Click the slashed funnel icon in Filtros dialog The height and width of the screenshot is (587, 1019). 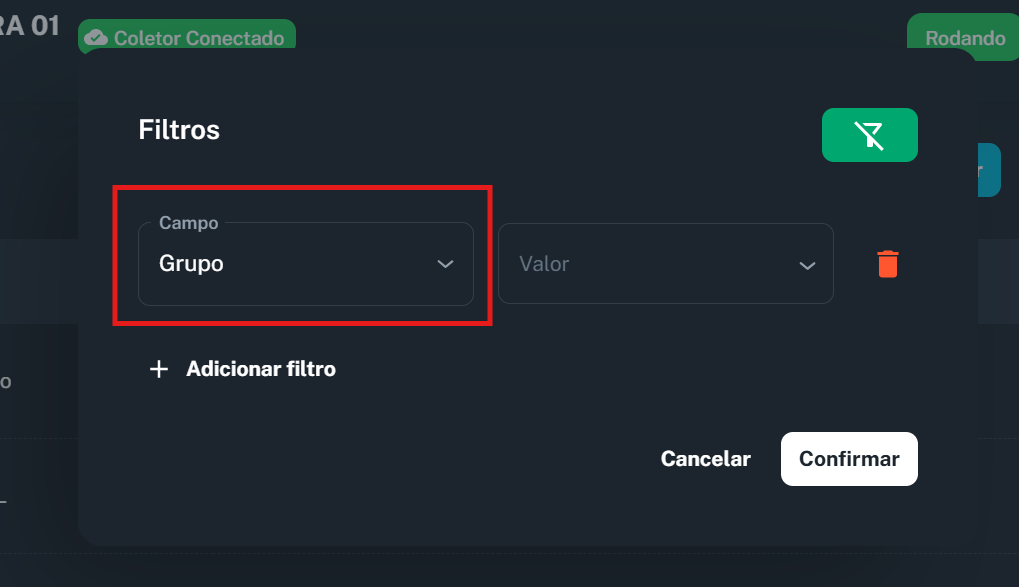(869, 134)
